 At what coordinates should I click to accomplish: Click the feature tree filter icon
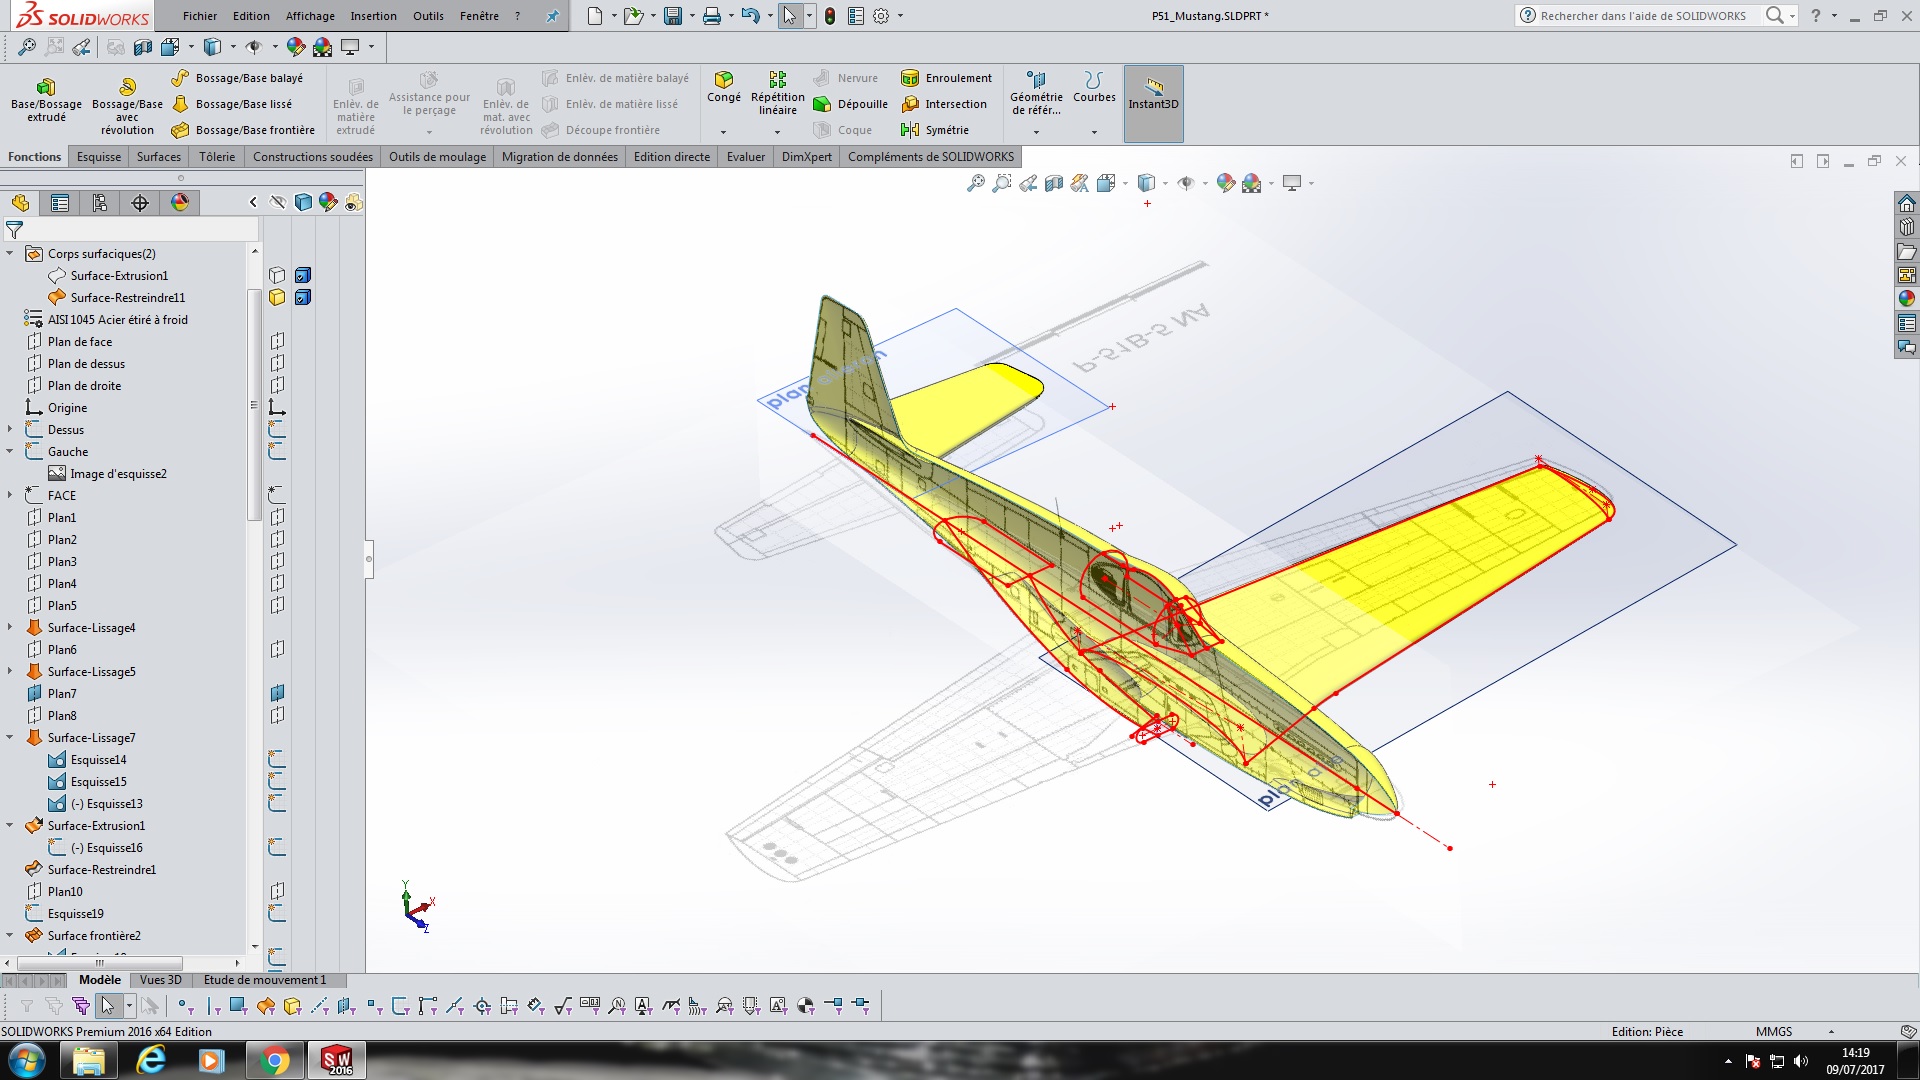14,230
